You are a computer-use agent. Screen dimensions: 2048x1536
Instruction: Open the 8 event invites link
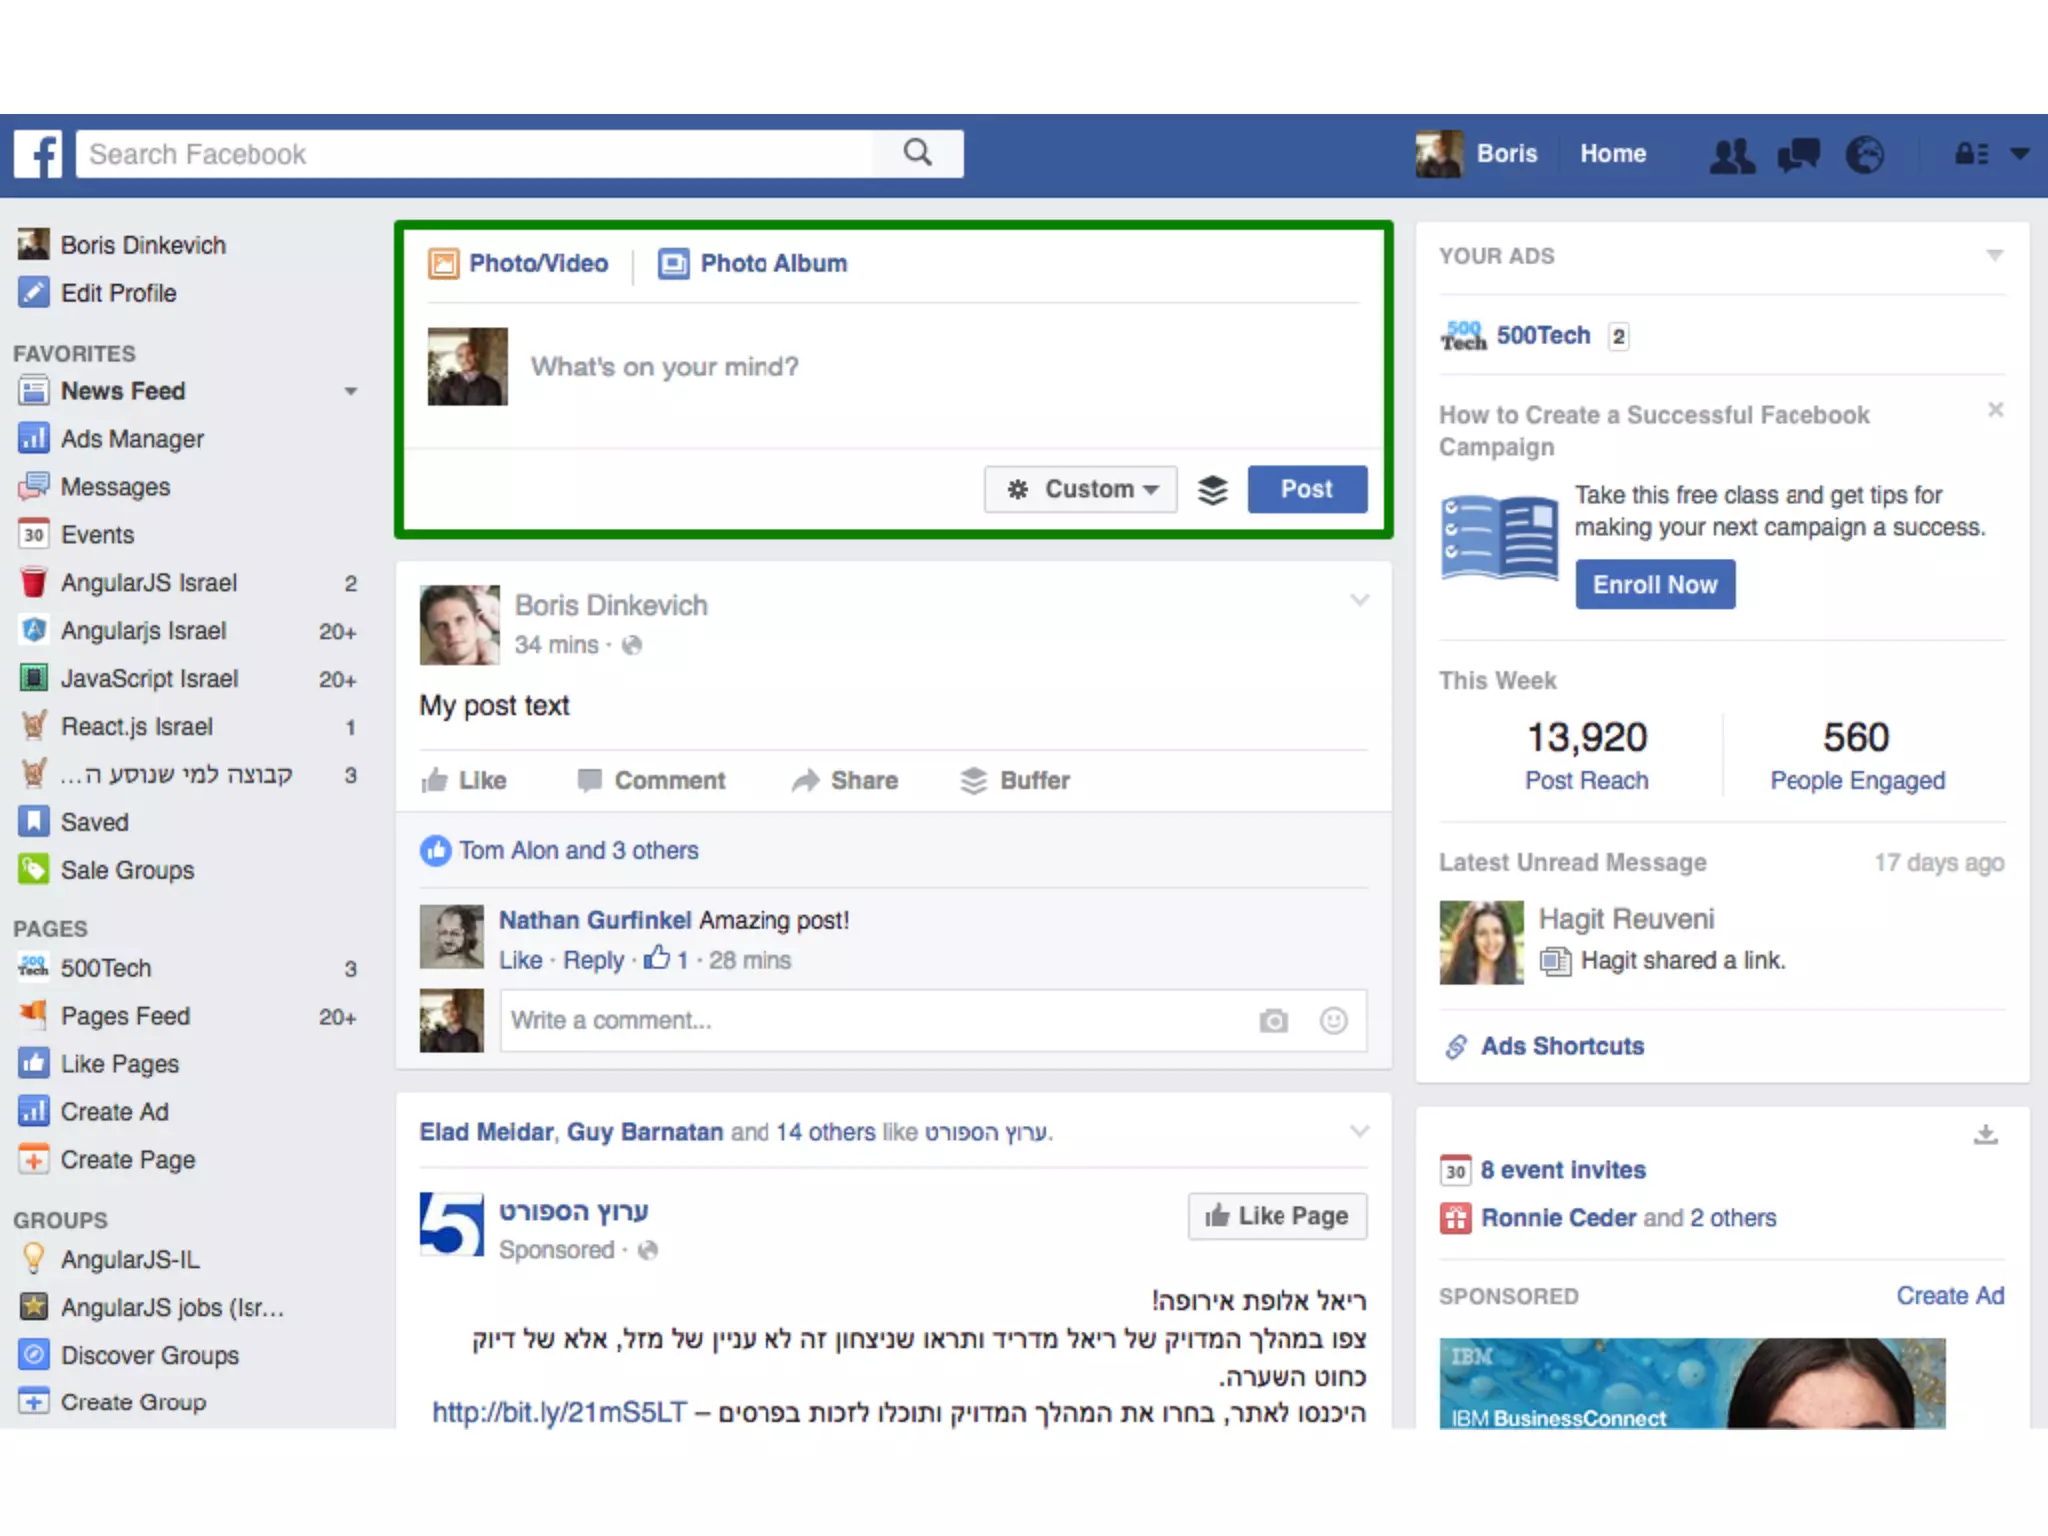(1563, 1170)
